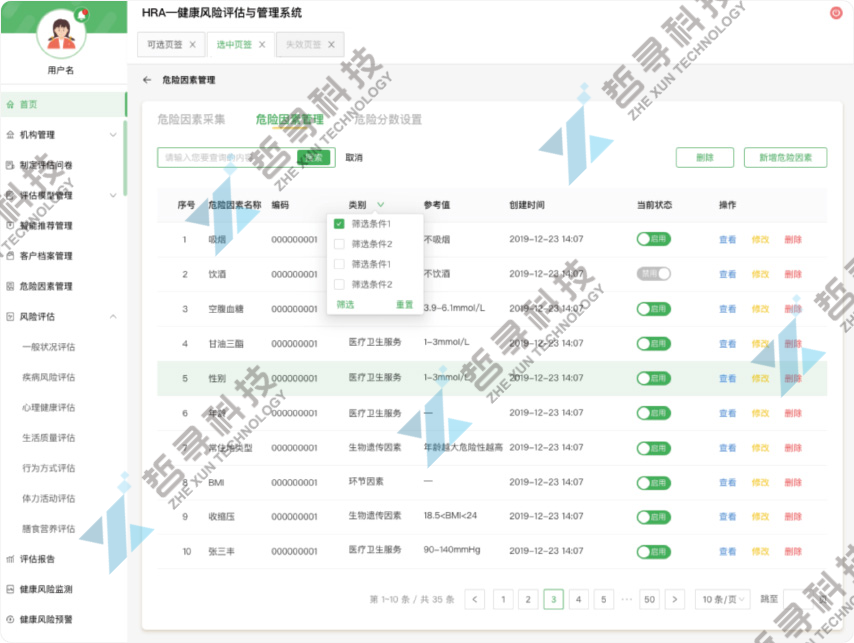The height and width of the screenshot is (643, 854).
Task: Expand the 机构管理 menu chevron
Action: [x=113, y=135]
